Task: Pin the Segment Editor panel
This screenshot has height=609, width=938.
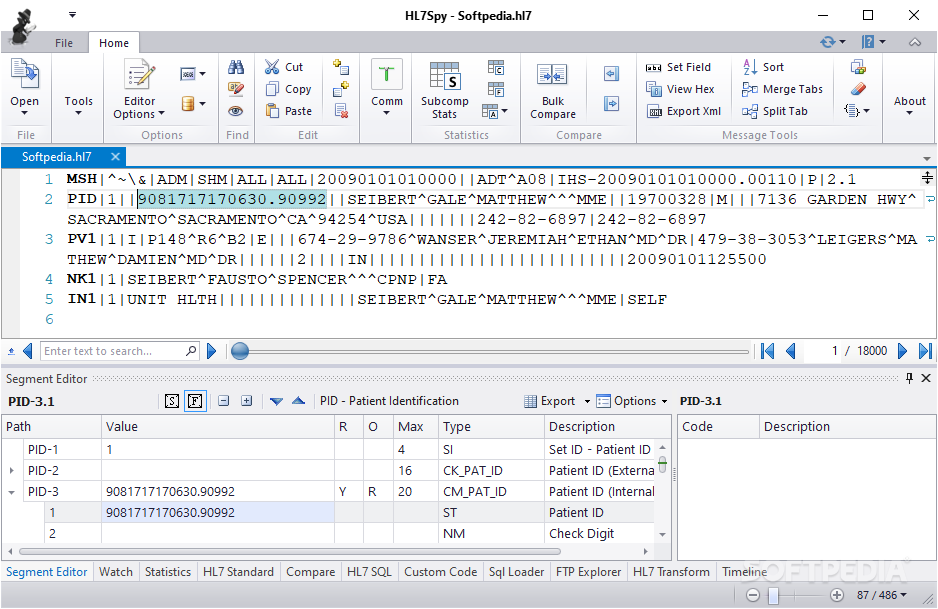Action: point(909,378)
